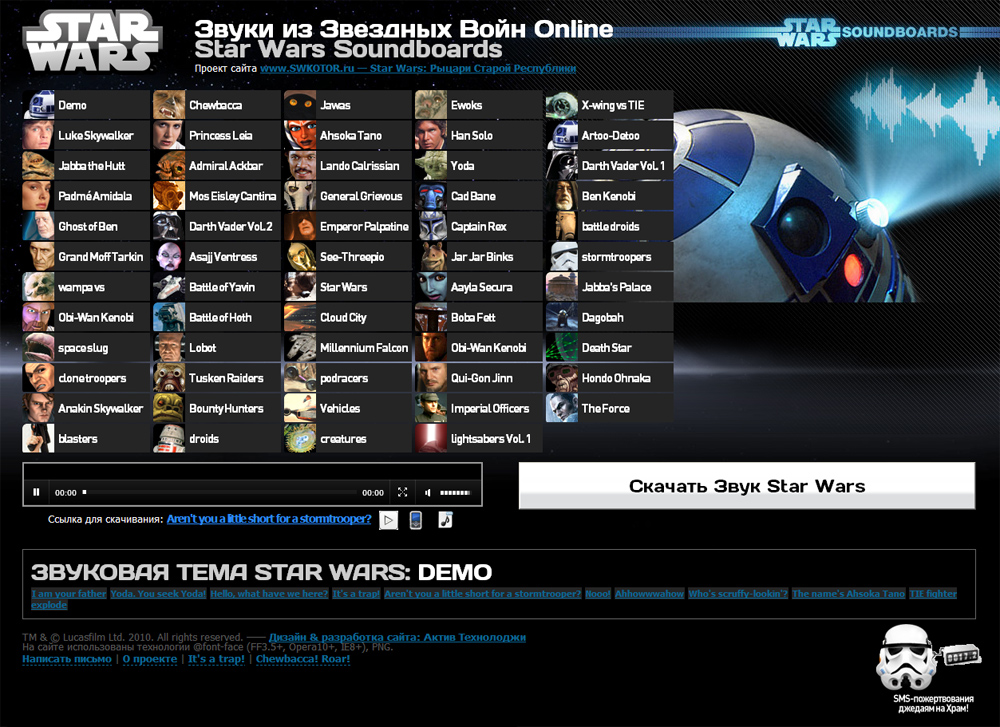Screen dimensions: 1000x727
Task: Open the Ewoks soundboard icon
Action: (x=430, y=105)
